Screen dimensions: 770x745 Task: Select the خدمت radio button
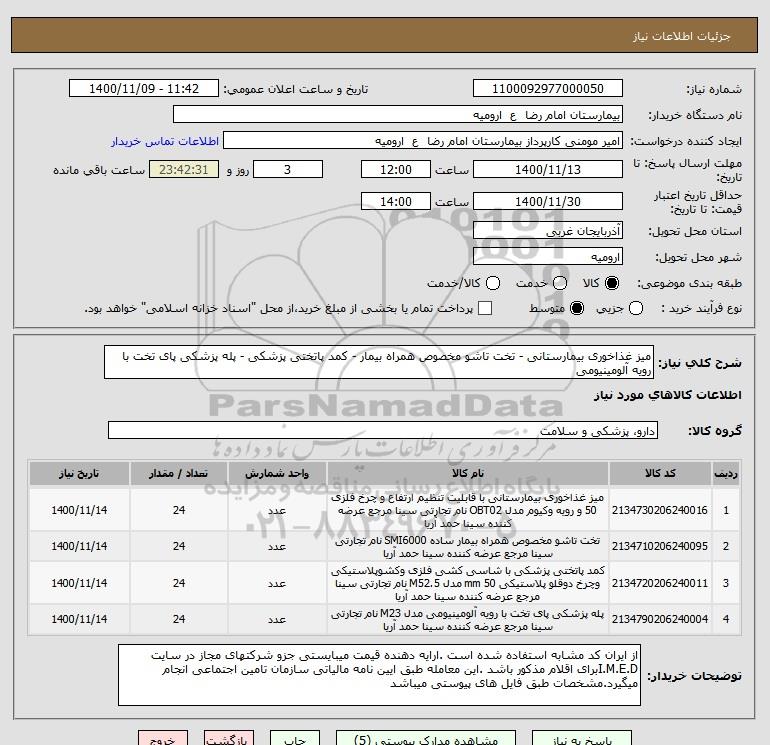(x=560, y=283)
